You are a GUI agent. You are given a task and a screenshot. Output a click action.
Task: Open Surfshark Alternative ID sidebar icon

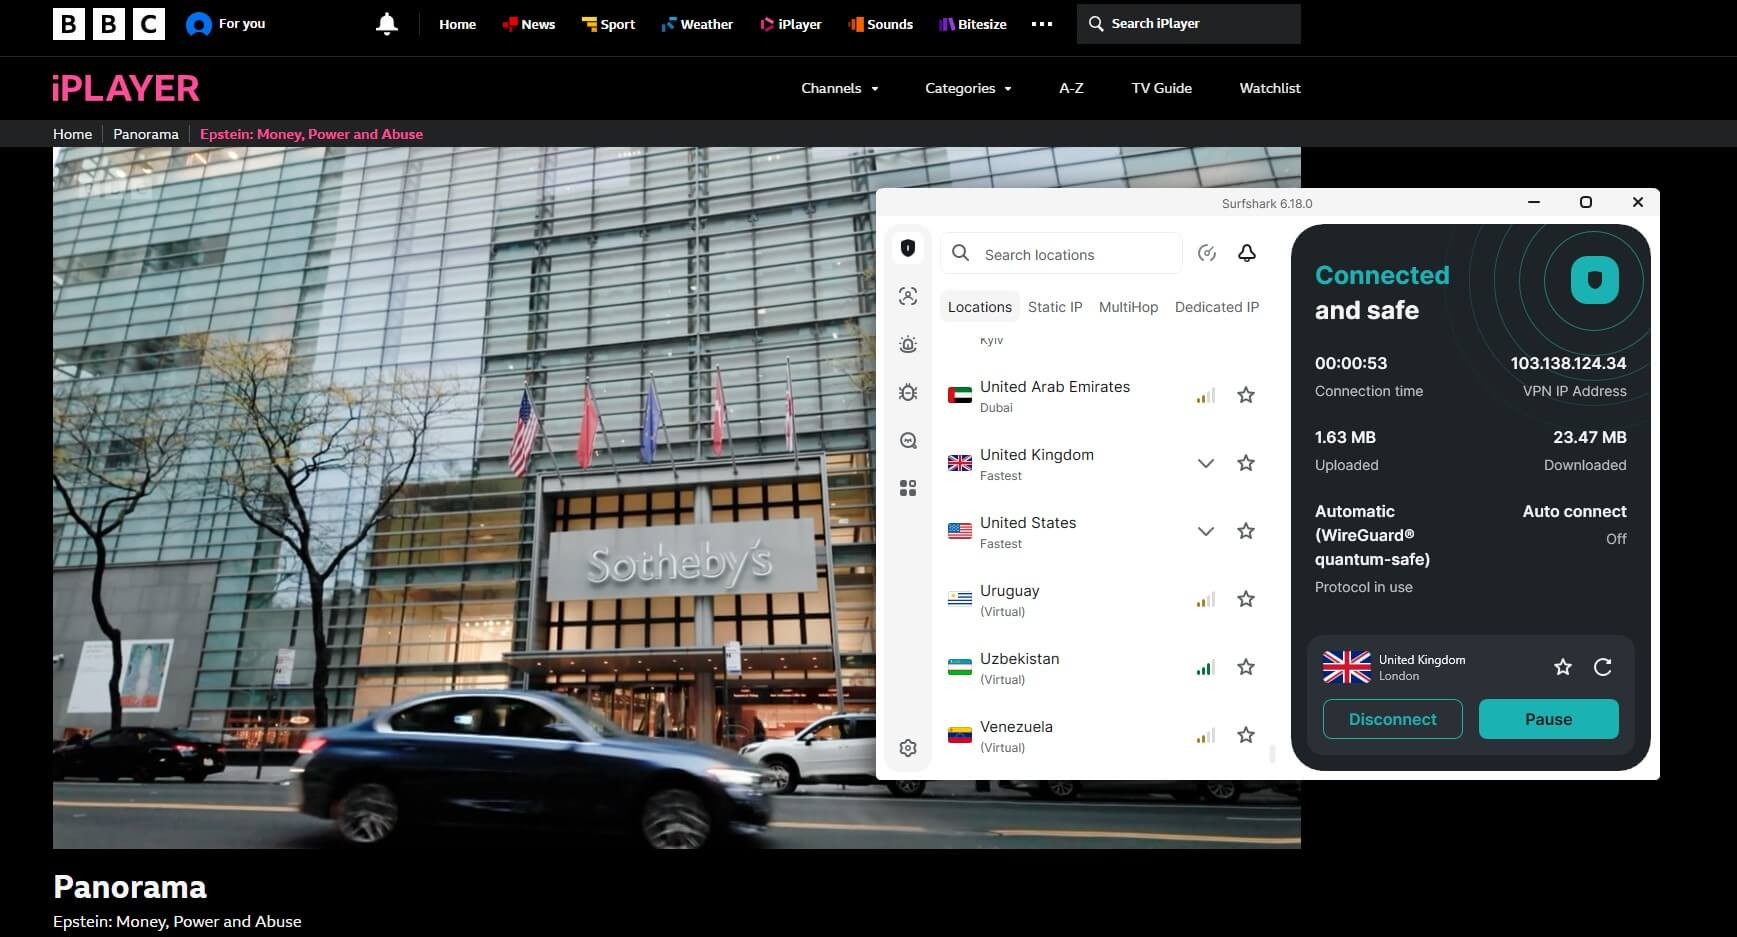click(x=908, y=296)
